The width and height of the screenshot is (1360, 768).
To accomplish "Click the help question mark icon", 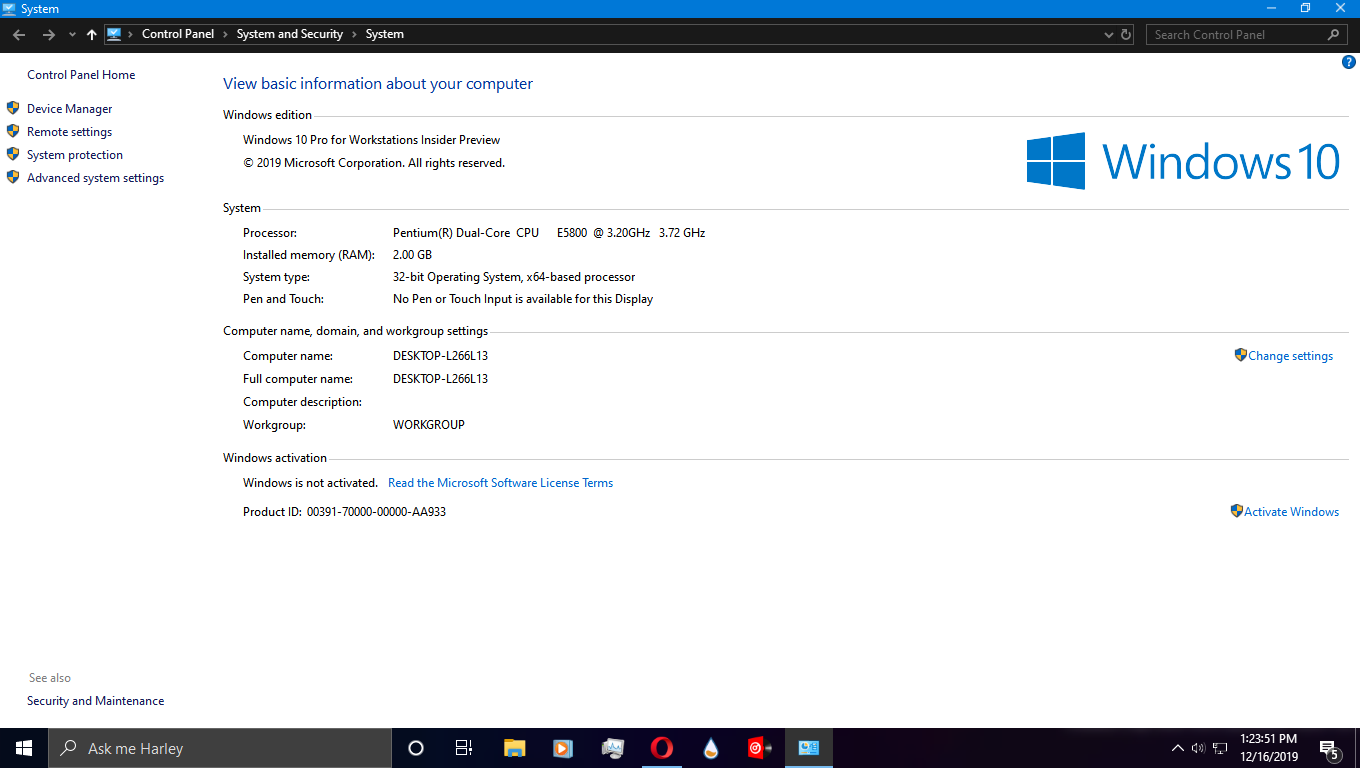I will point(1348,62).
